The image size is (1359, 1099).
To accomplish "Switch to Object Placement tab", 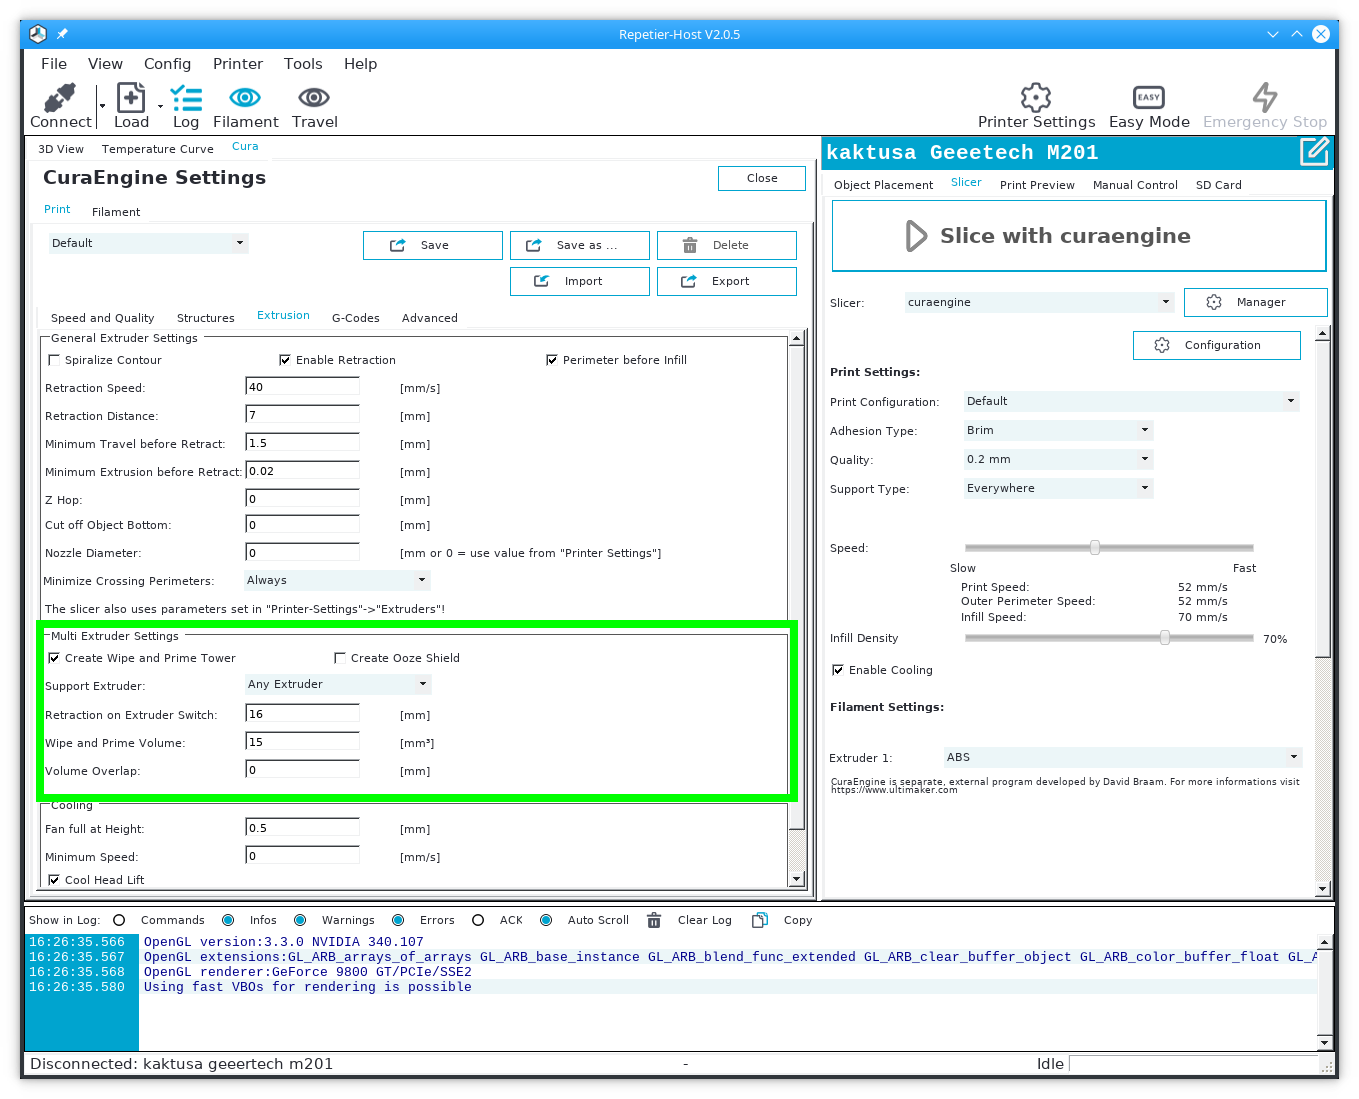I will pyautogui.click(x=883, y=185).
